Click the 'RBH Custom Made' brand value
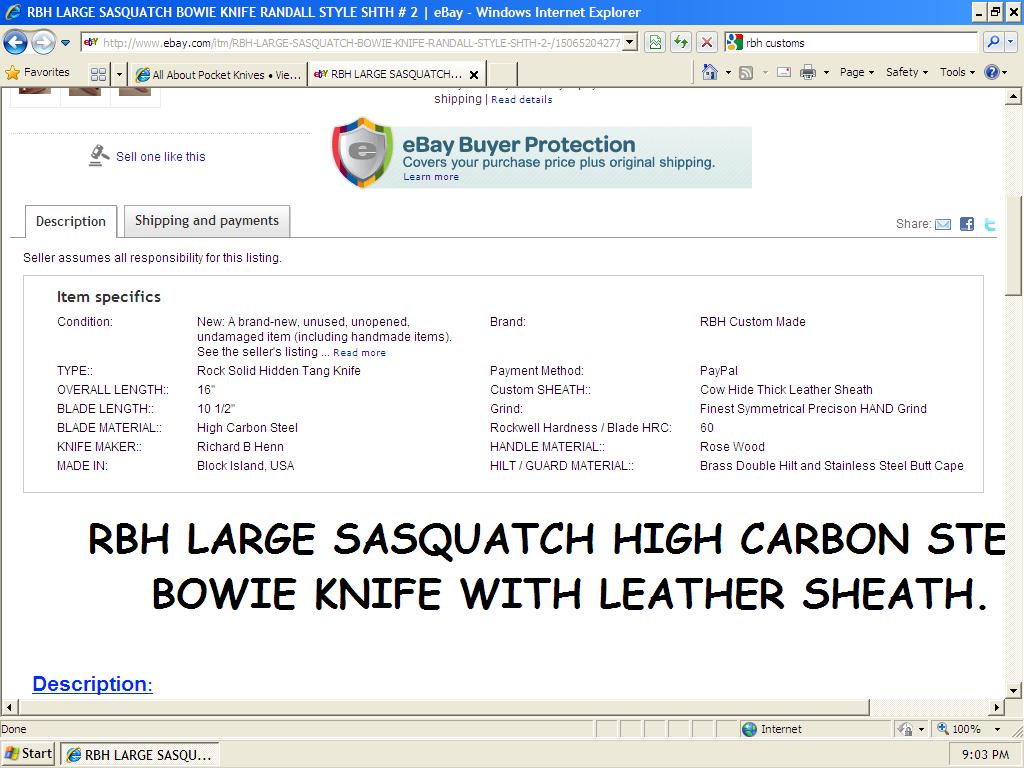This screenshot has height=768, width=1024. click(753, 322)
